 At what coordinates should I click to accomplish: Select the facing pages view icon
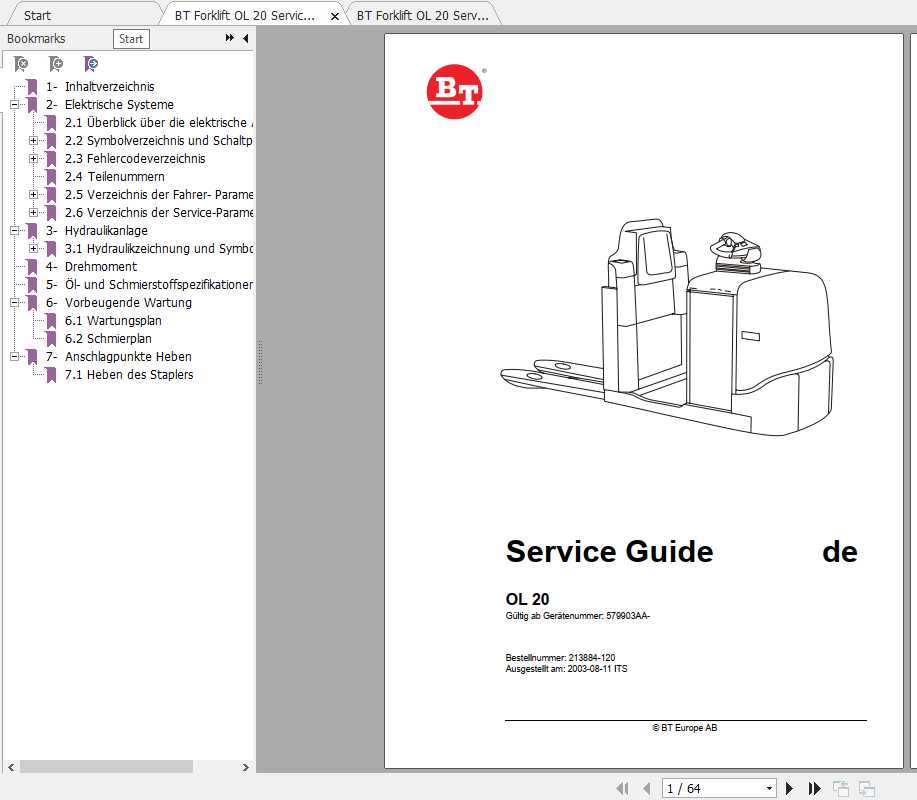[866, 788]
